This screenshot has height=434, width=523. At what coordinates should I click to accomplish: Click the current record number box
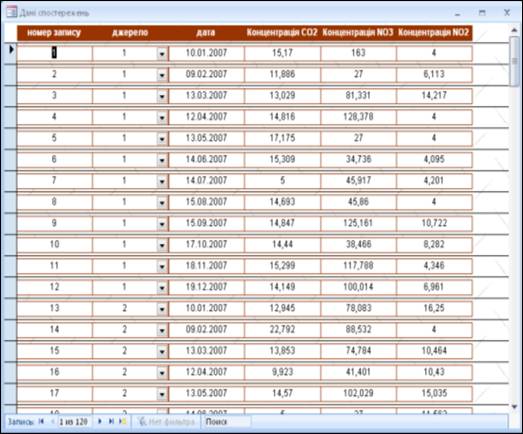(x=74, y=422)
